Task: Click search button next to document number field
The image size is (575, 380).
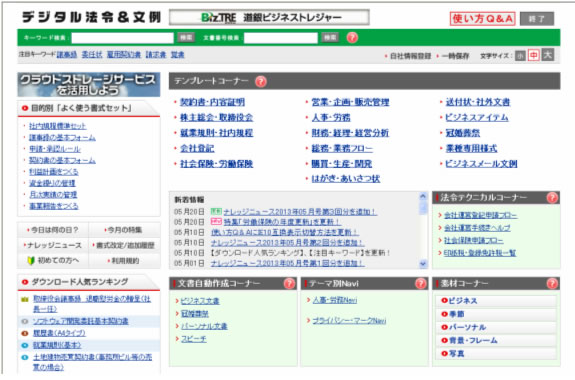Action: point(330,37)
